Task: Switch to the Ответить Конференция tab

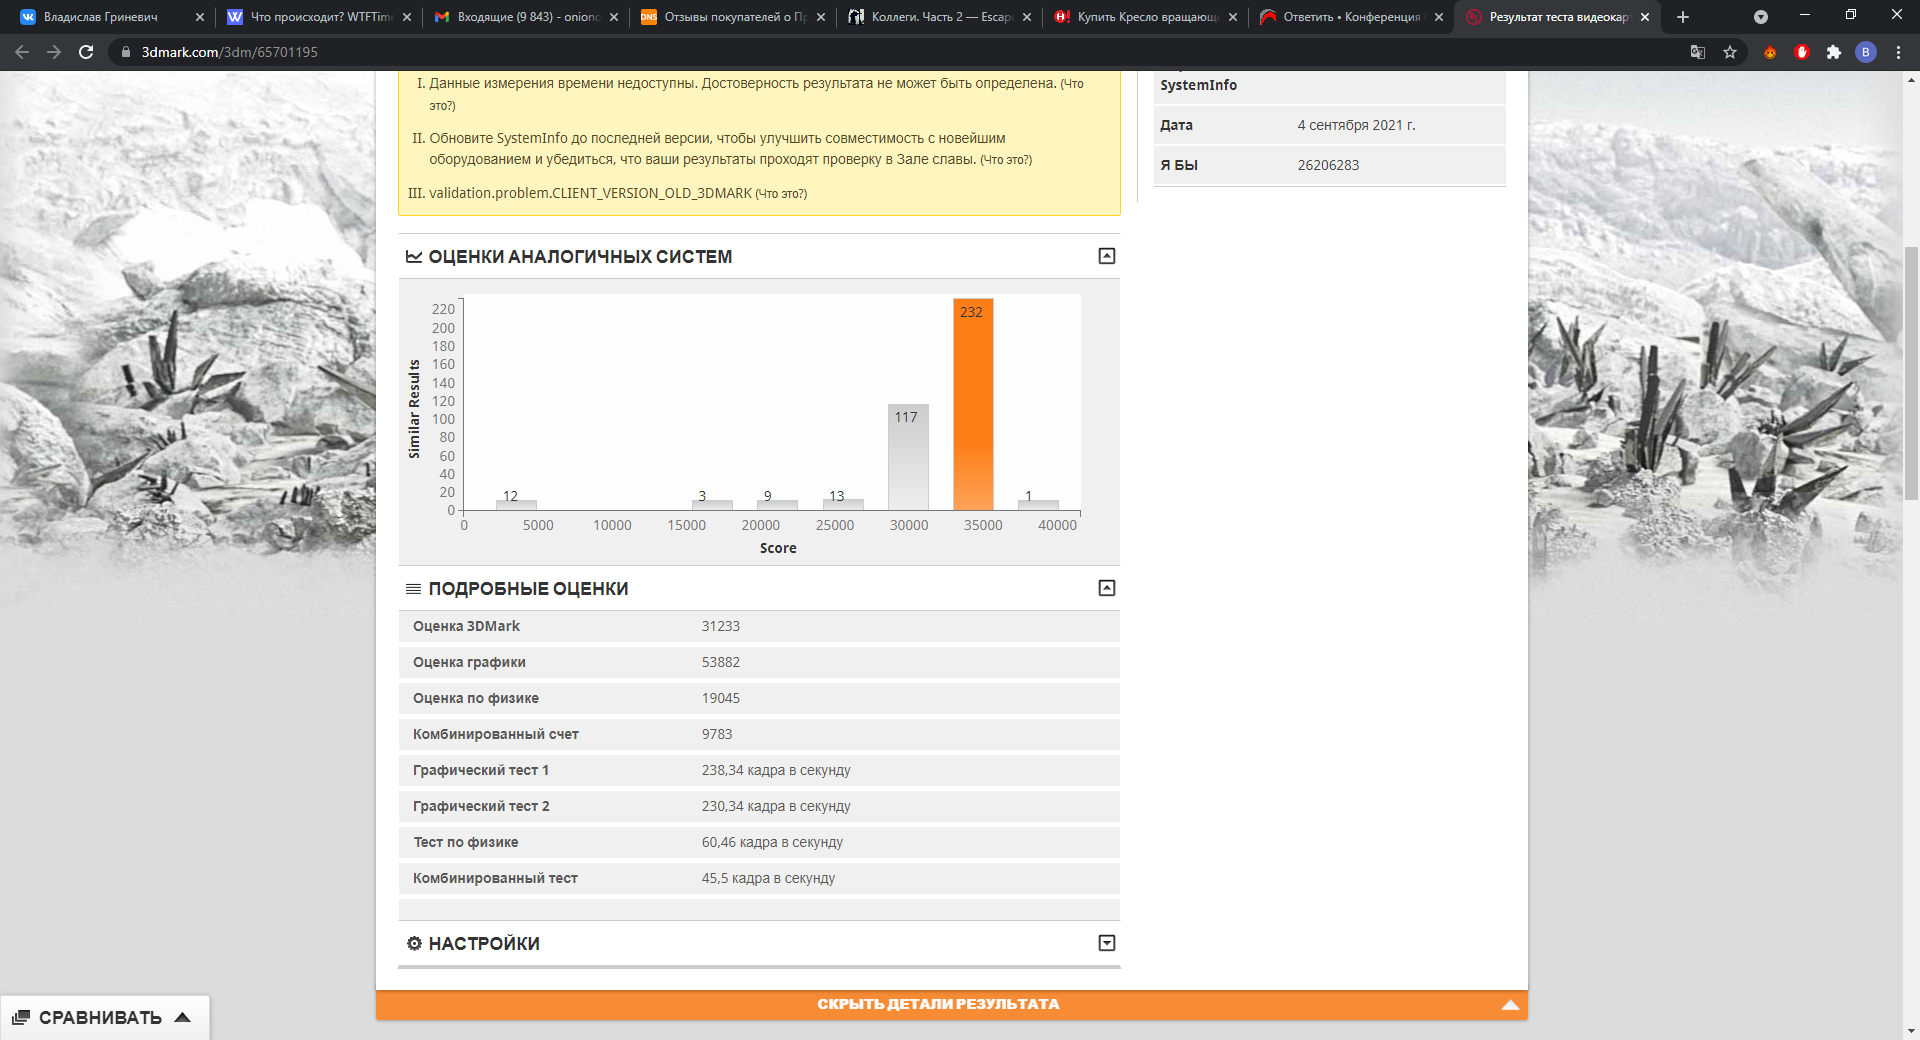Action: [x=1353, y=17]
